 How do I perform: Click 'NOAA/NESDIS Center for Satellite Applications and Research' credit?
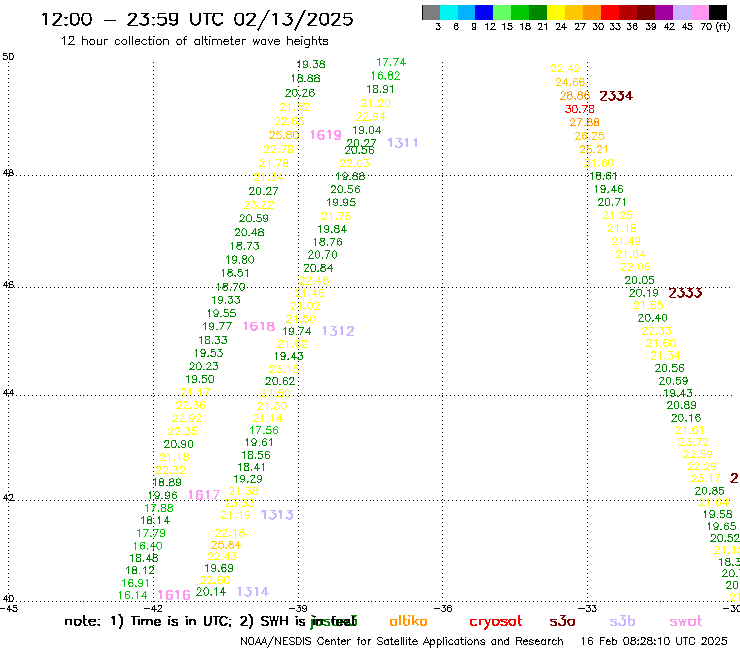click(402, 641)
